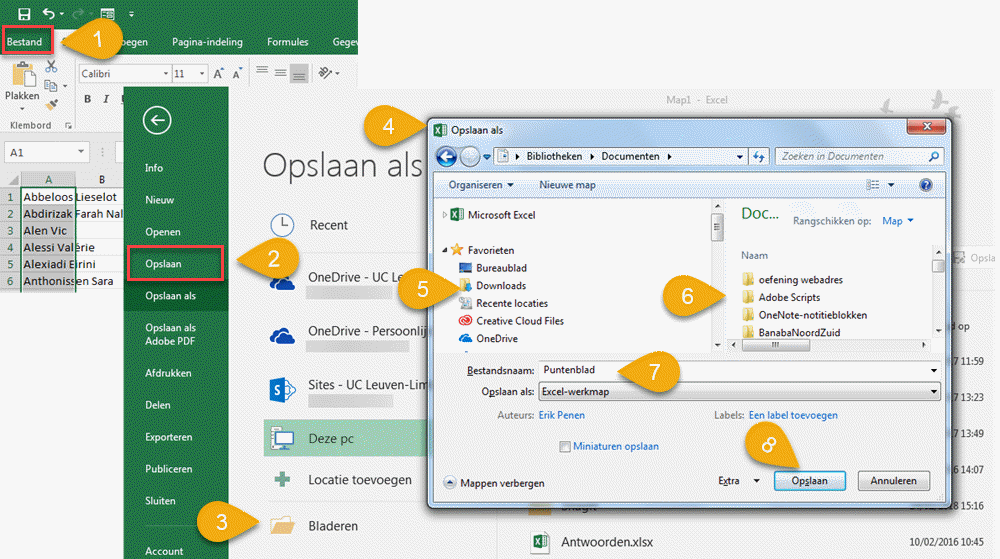1000x559 pixels.
Task: Select the bottom align icon
Action: tap(298, 74)
